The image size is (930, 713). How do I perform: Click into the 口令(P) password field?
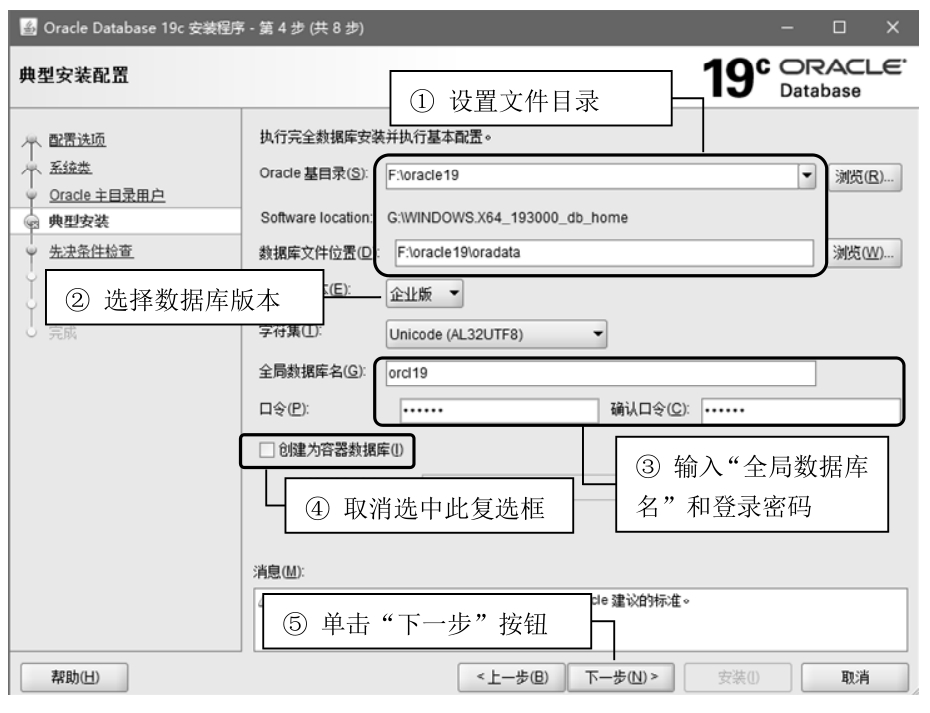coord(499,410)
